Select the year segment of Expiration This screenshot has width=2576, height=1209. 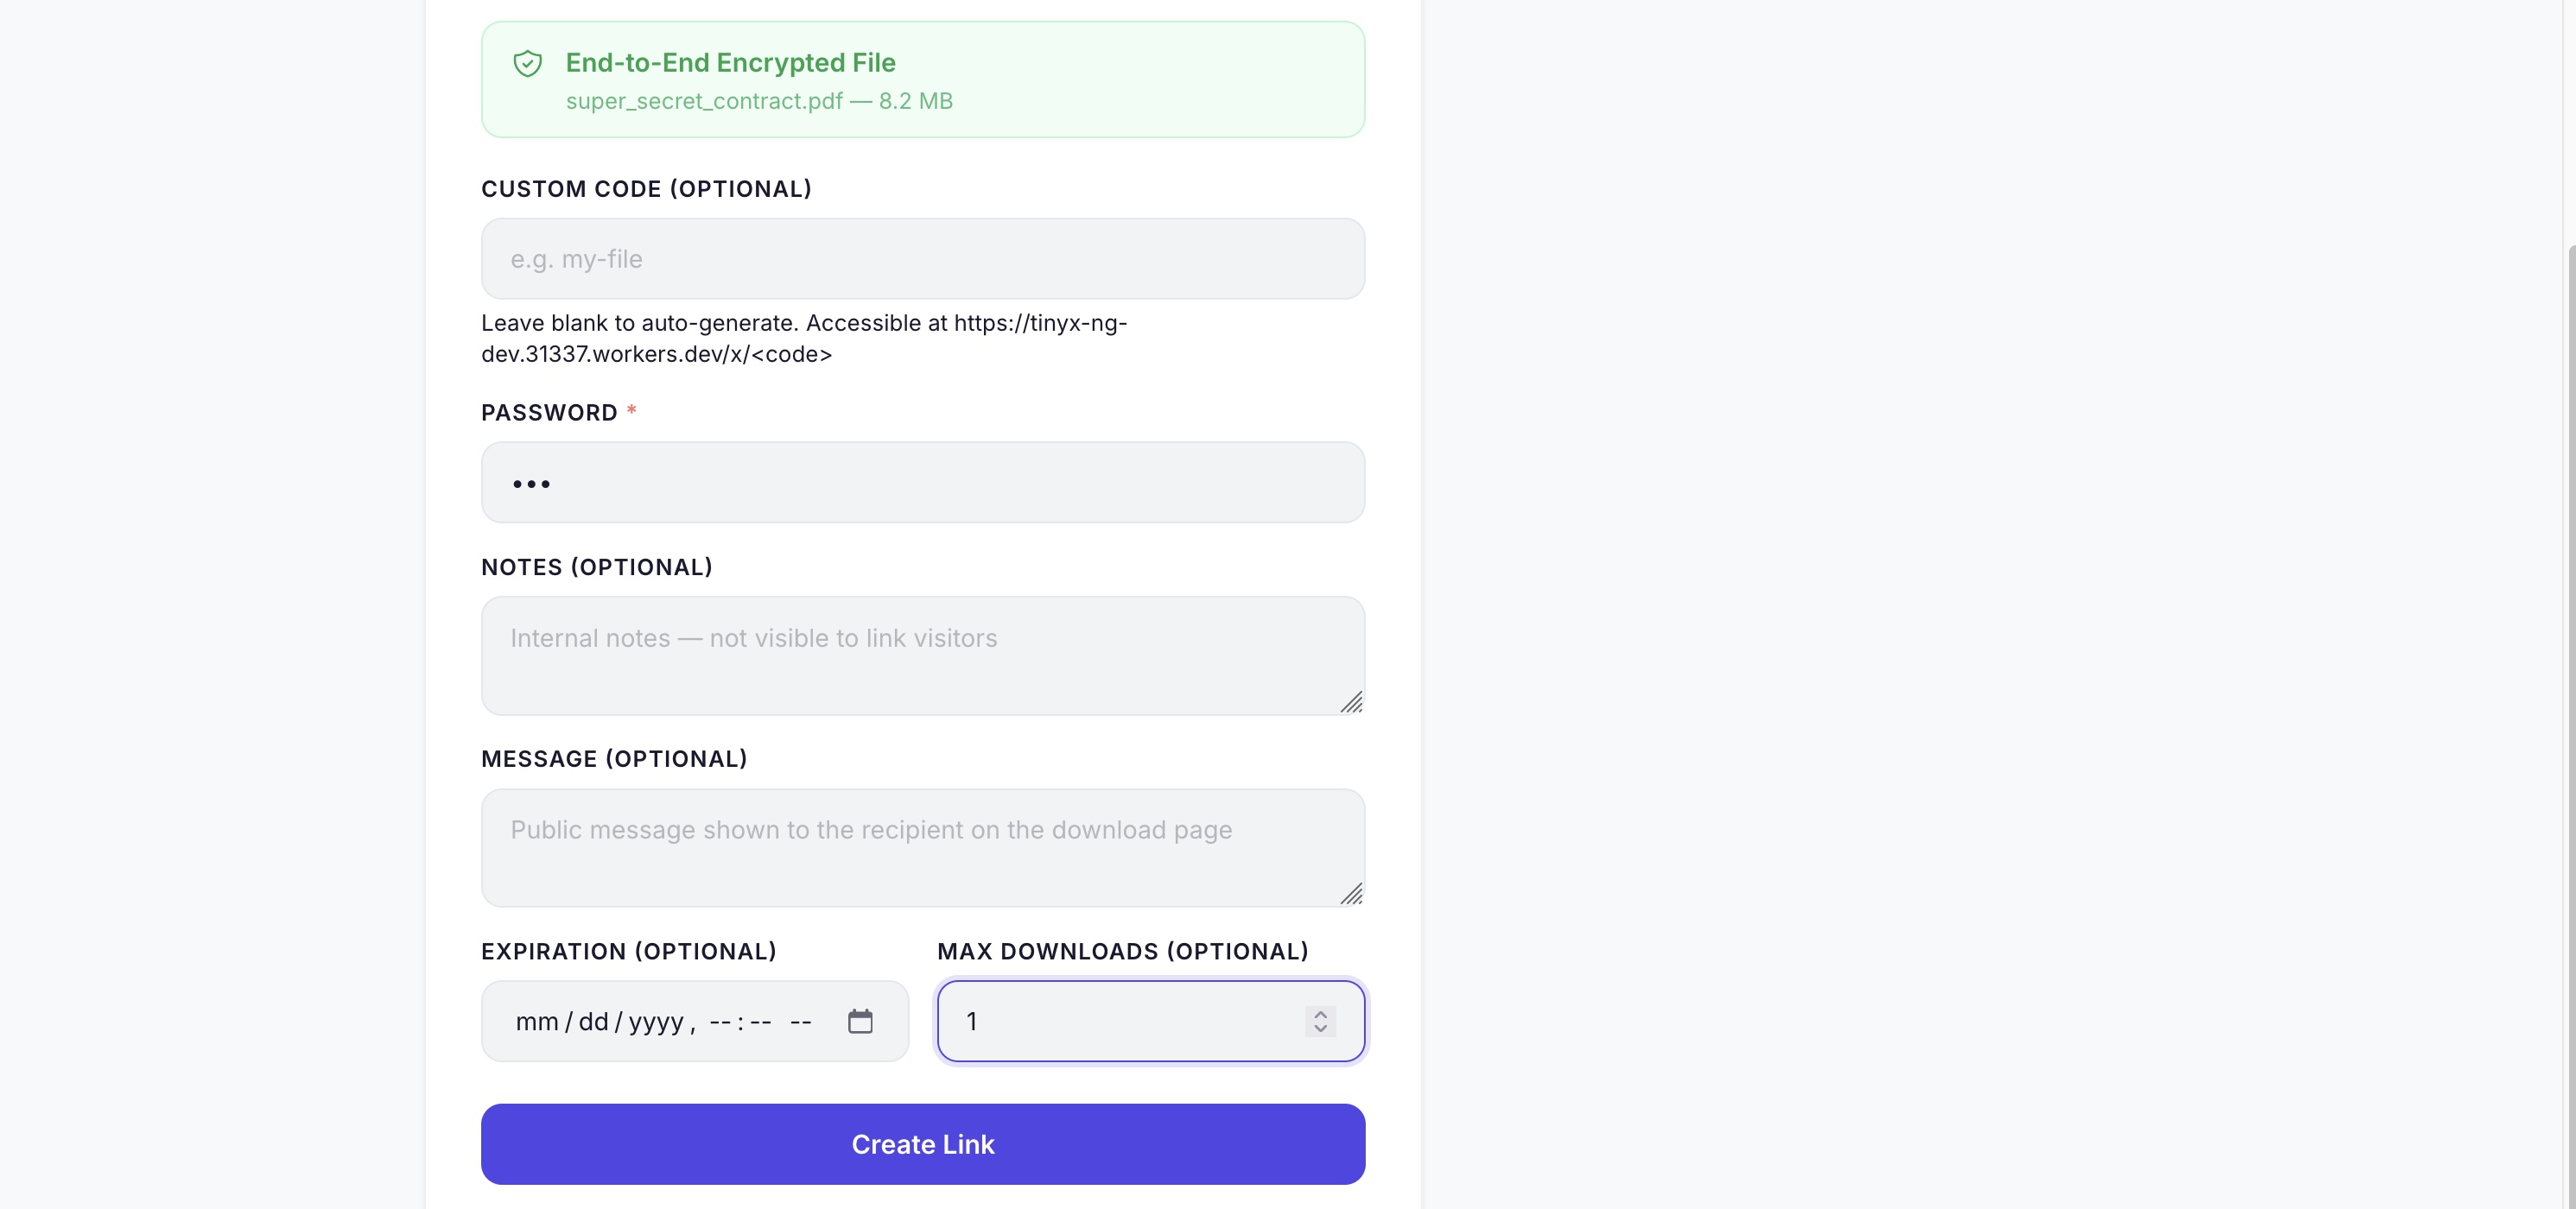click(x=656, y=1022)
